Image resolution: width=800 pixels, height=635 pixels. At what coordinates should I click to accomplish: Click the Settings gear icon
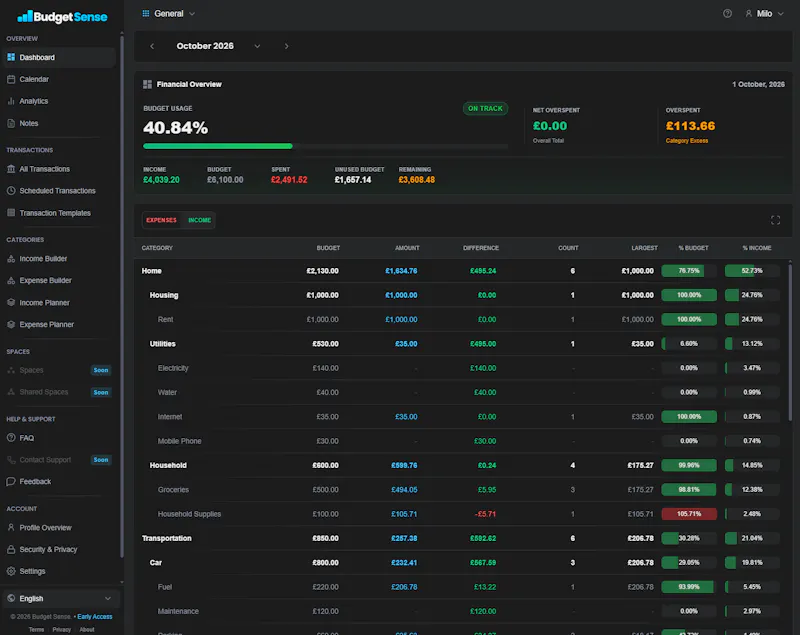(x=11, y=571)
